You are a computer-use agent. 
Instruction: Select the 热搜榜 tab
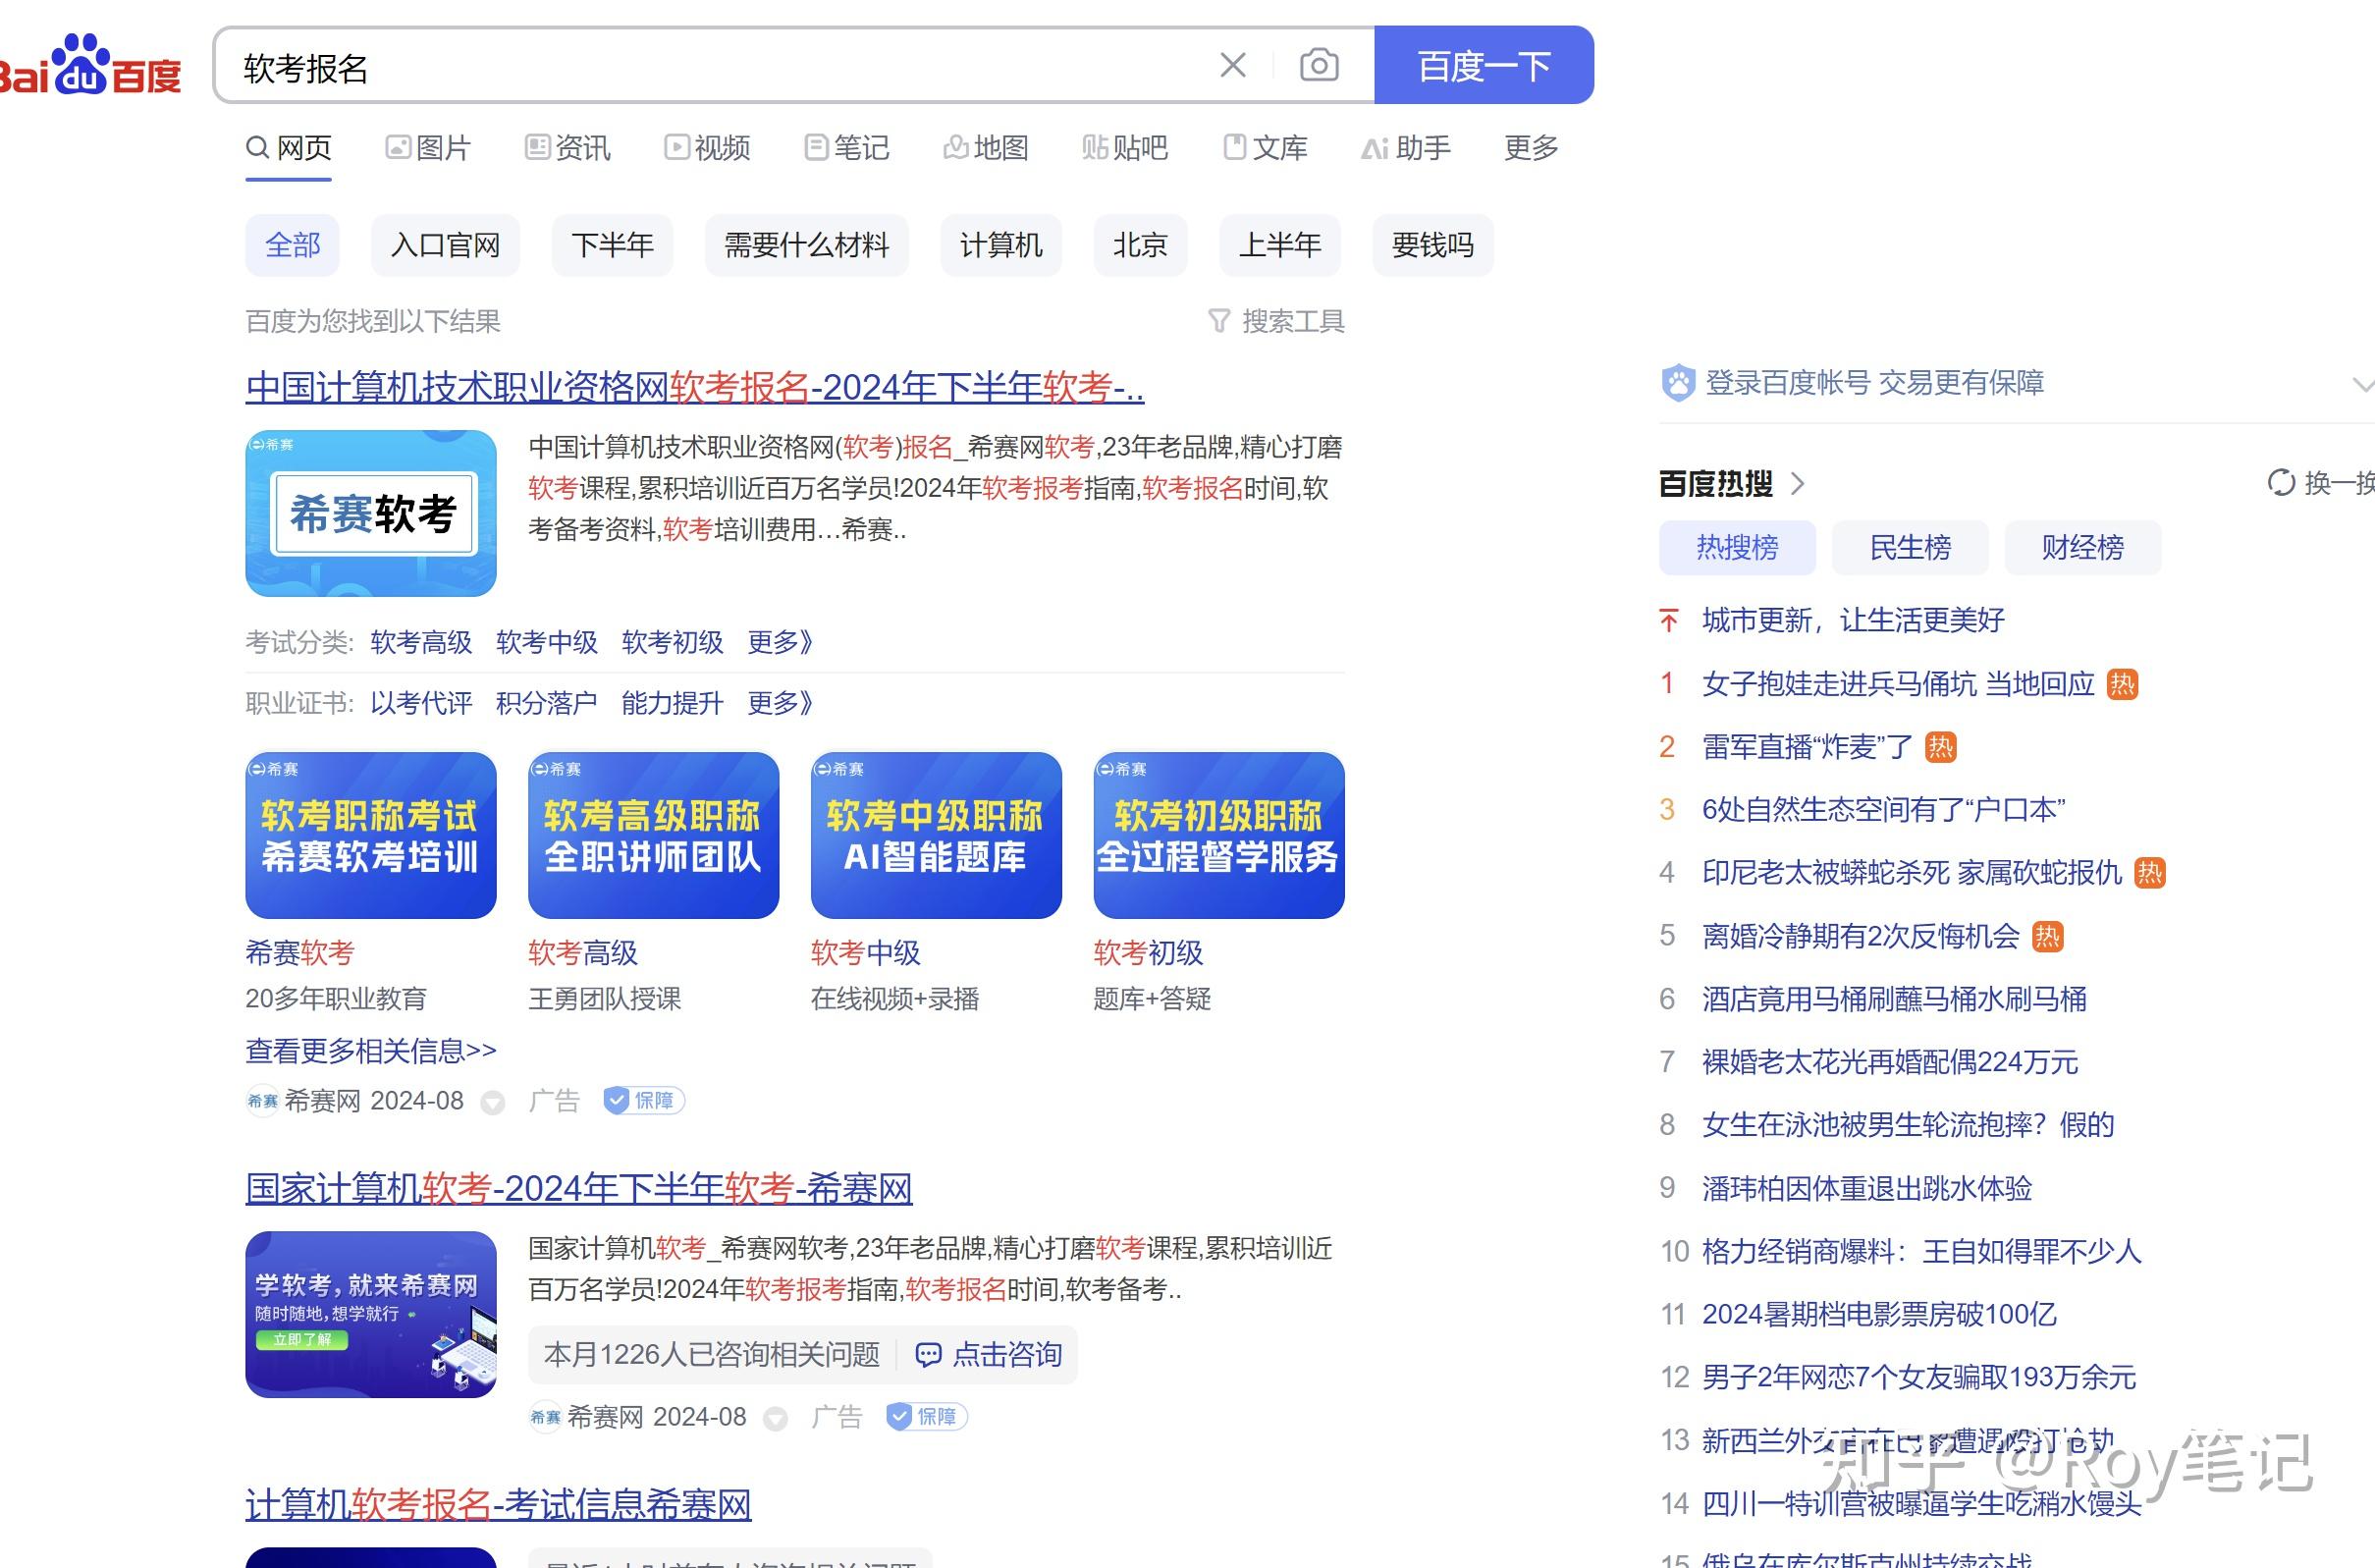[x=1737, y=547]
